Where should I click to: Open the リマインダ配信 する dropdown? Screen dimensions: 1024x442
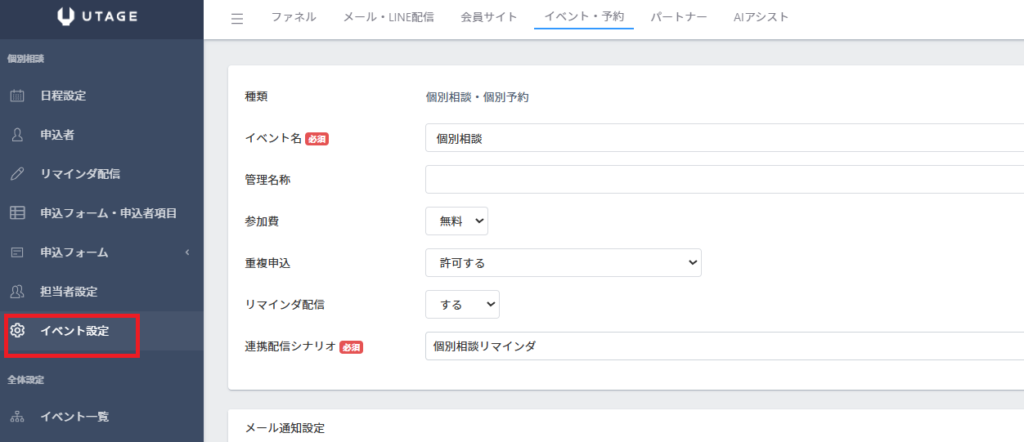click(x=462, y=304)
